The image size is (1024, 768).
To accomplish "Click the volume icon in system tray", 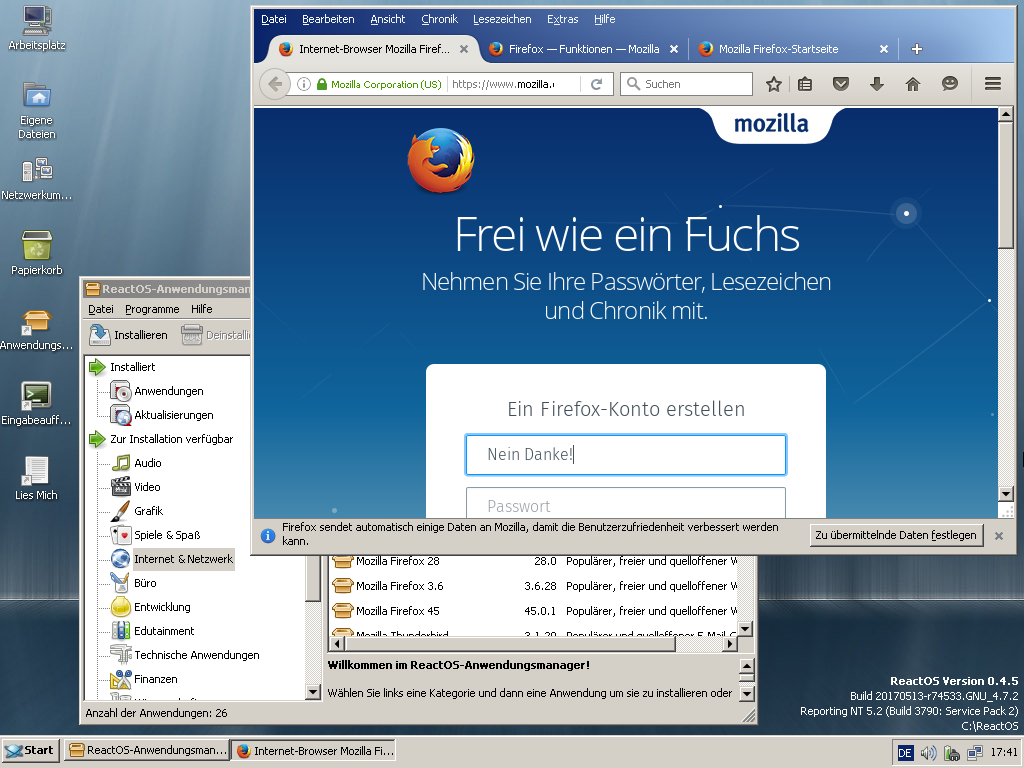I will [x=928, y=752].
